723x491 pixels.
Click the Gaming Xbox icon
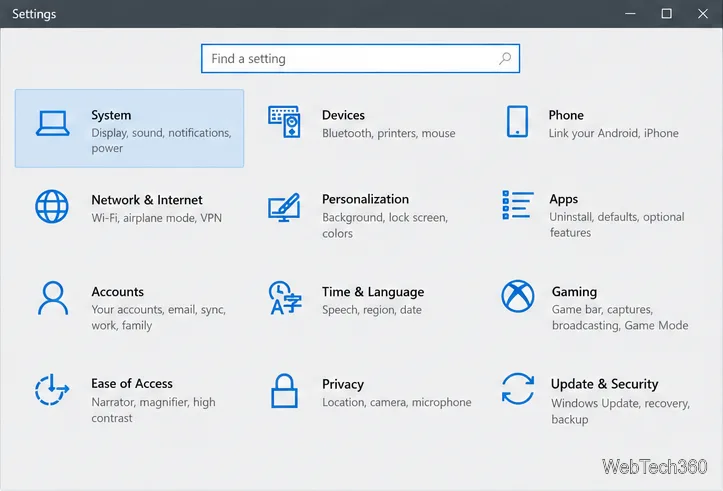pyautogui.click(x=518, y=296)
